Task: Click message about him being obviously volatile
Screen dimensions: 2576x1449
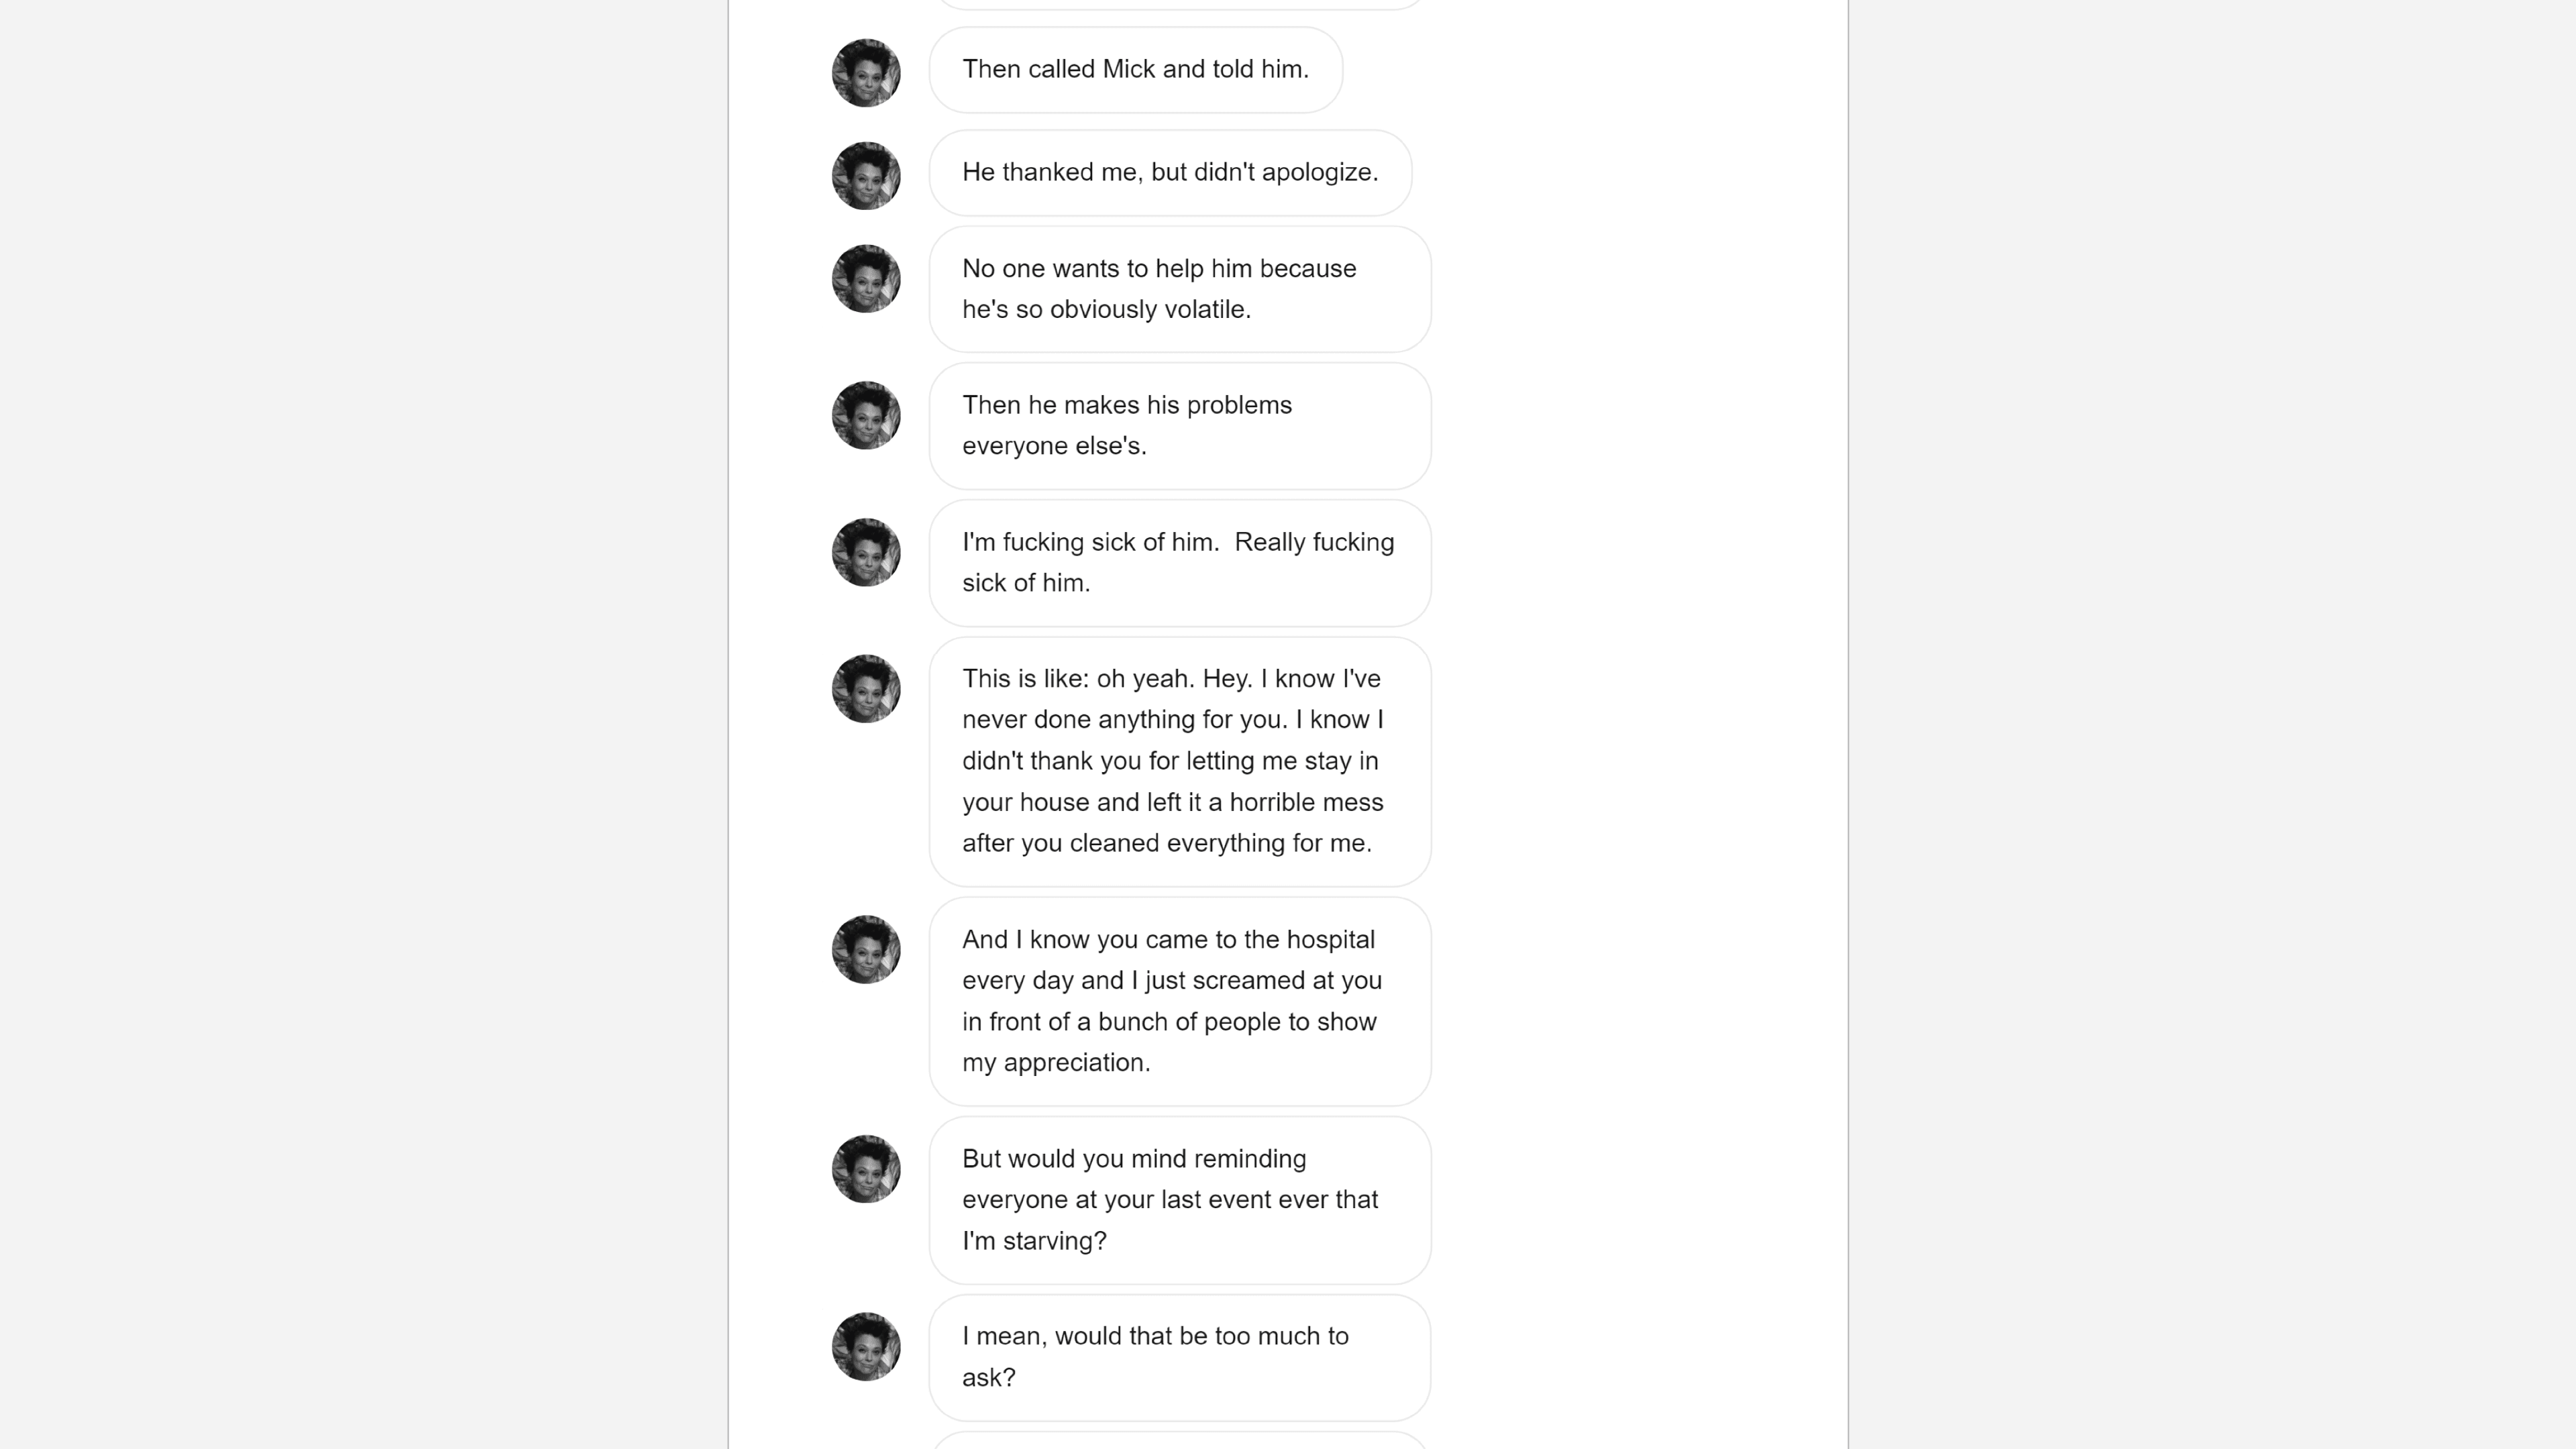Action: pyautogui.click(x=1180, y=289)
